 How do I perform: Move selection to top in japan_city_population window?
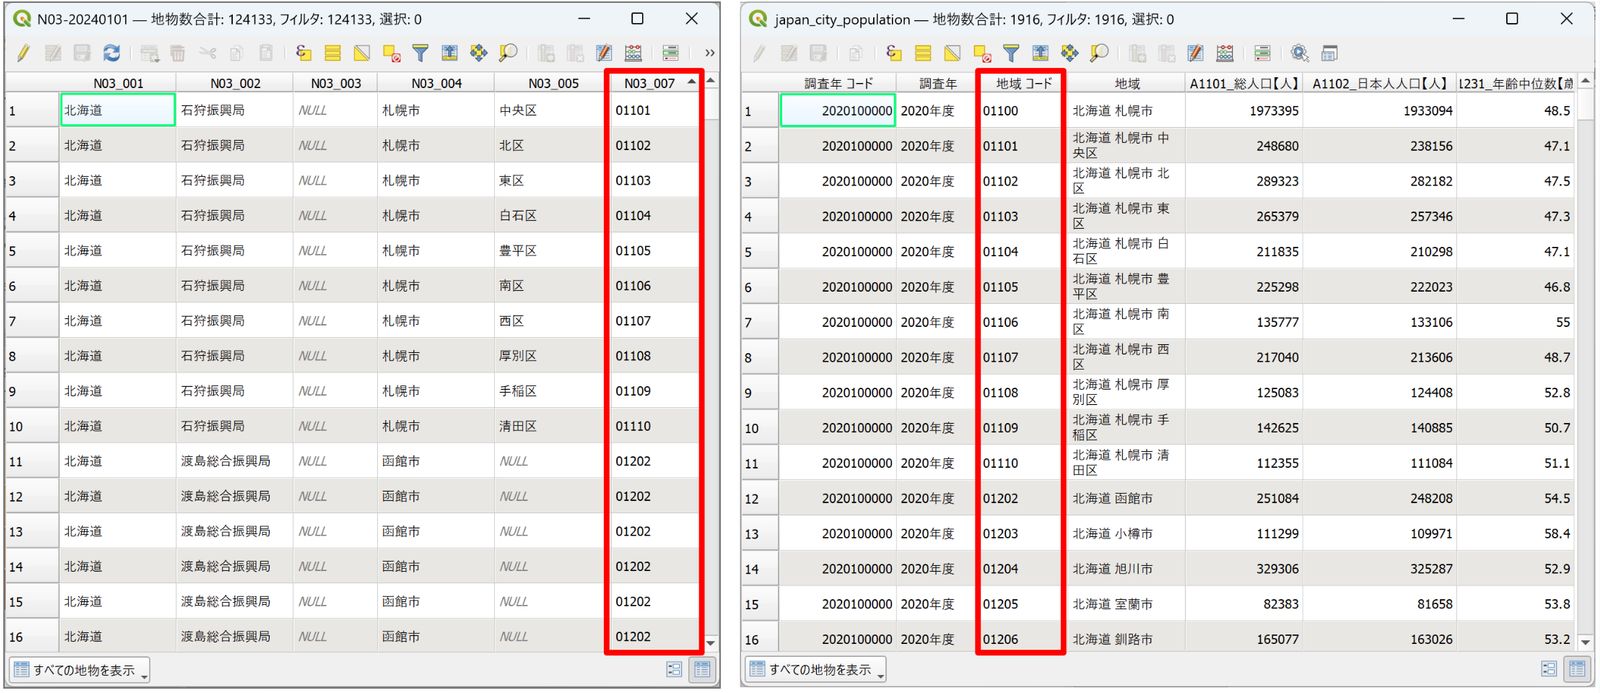1040,53
